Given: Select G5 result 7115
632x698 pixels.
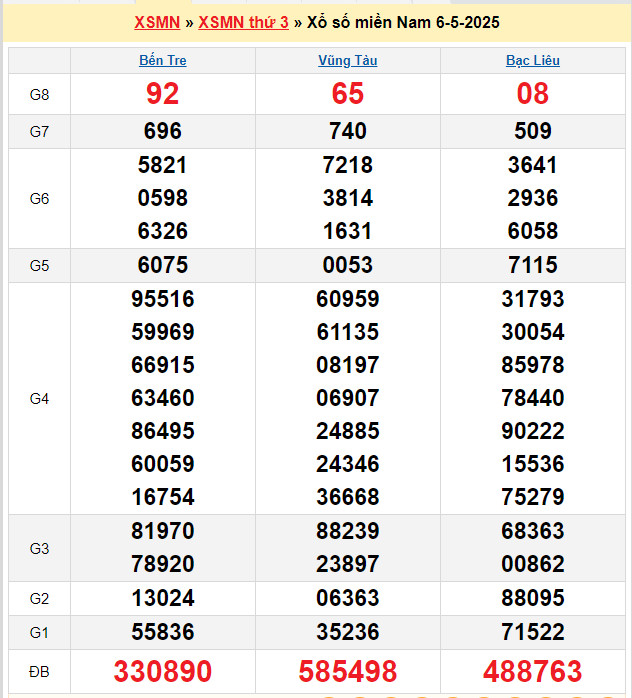Looking at the screenshot, I should [x=533, y=265].
